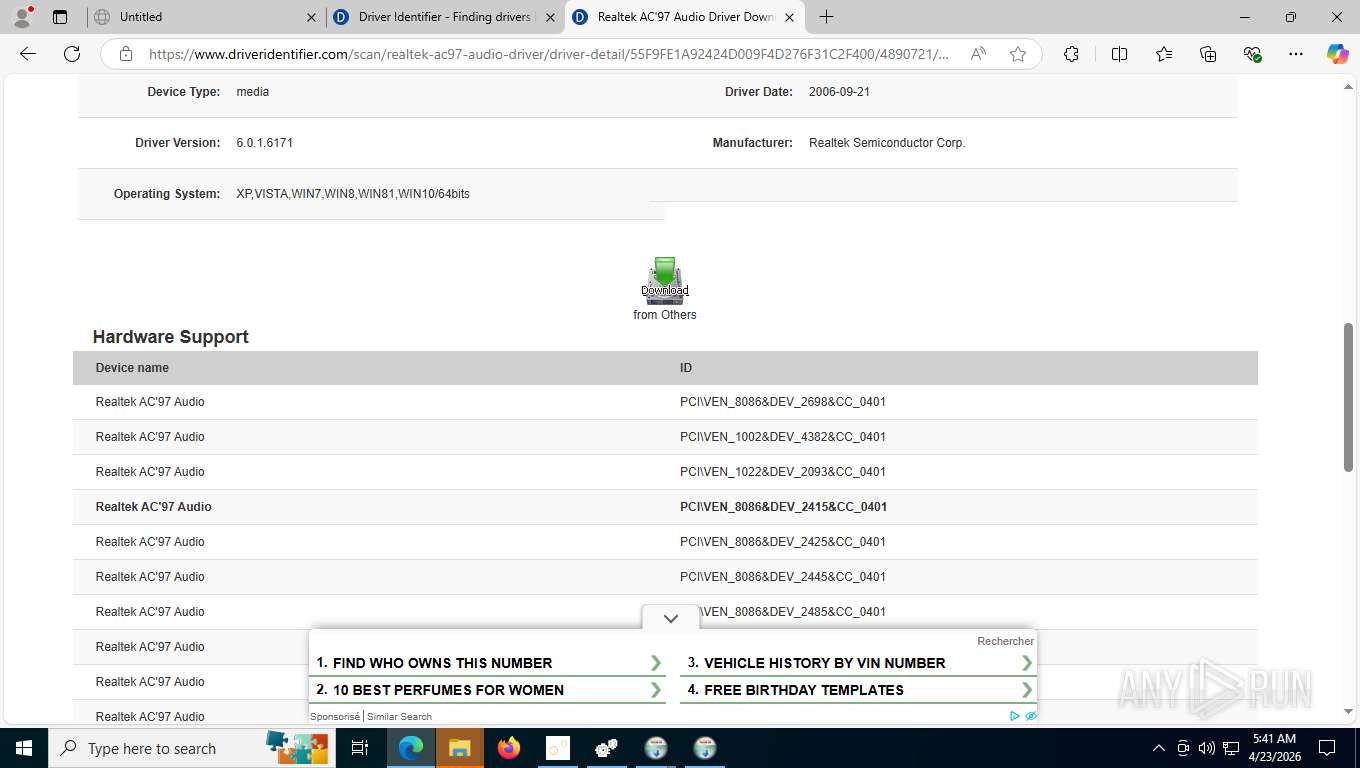Screen dimensions: 1360x768
Task: Click the 'Device name' column header
Action: [132, 368]
